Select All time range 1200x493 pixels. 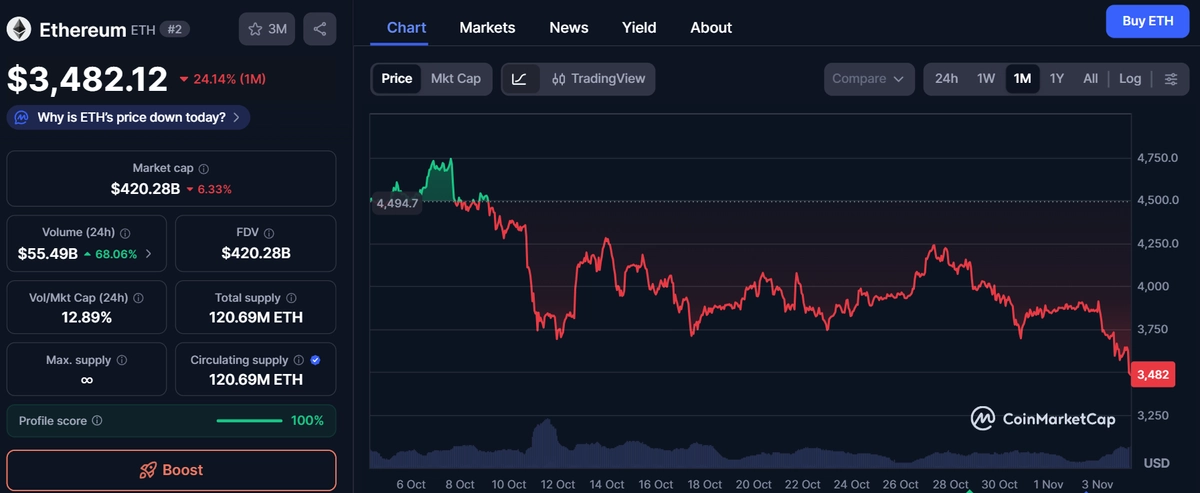[1090, 79]
